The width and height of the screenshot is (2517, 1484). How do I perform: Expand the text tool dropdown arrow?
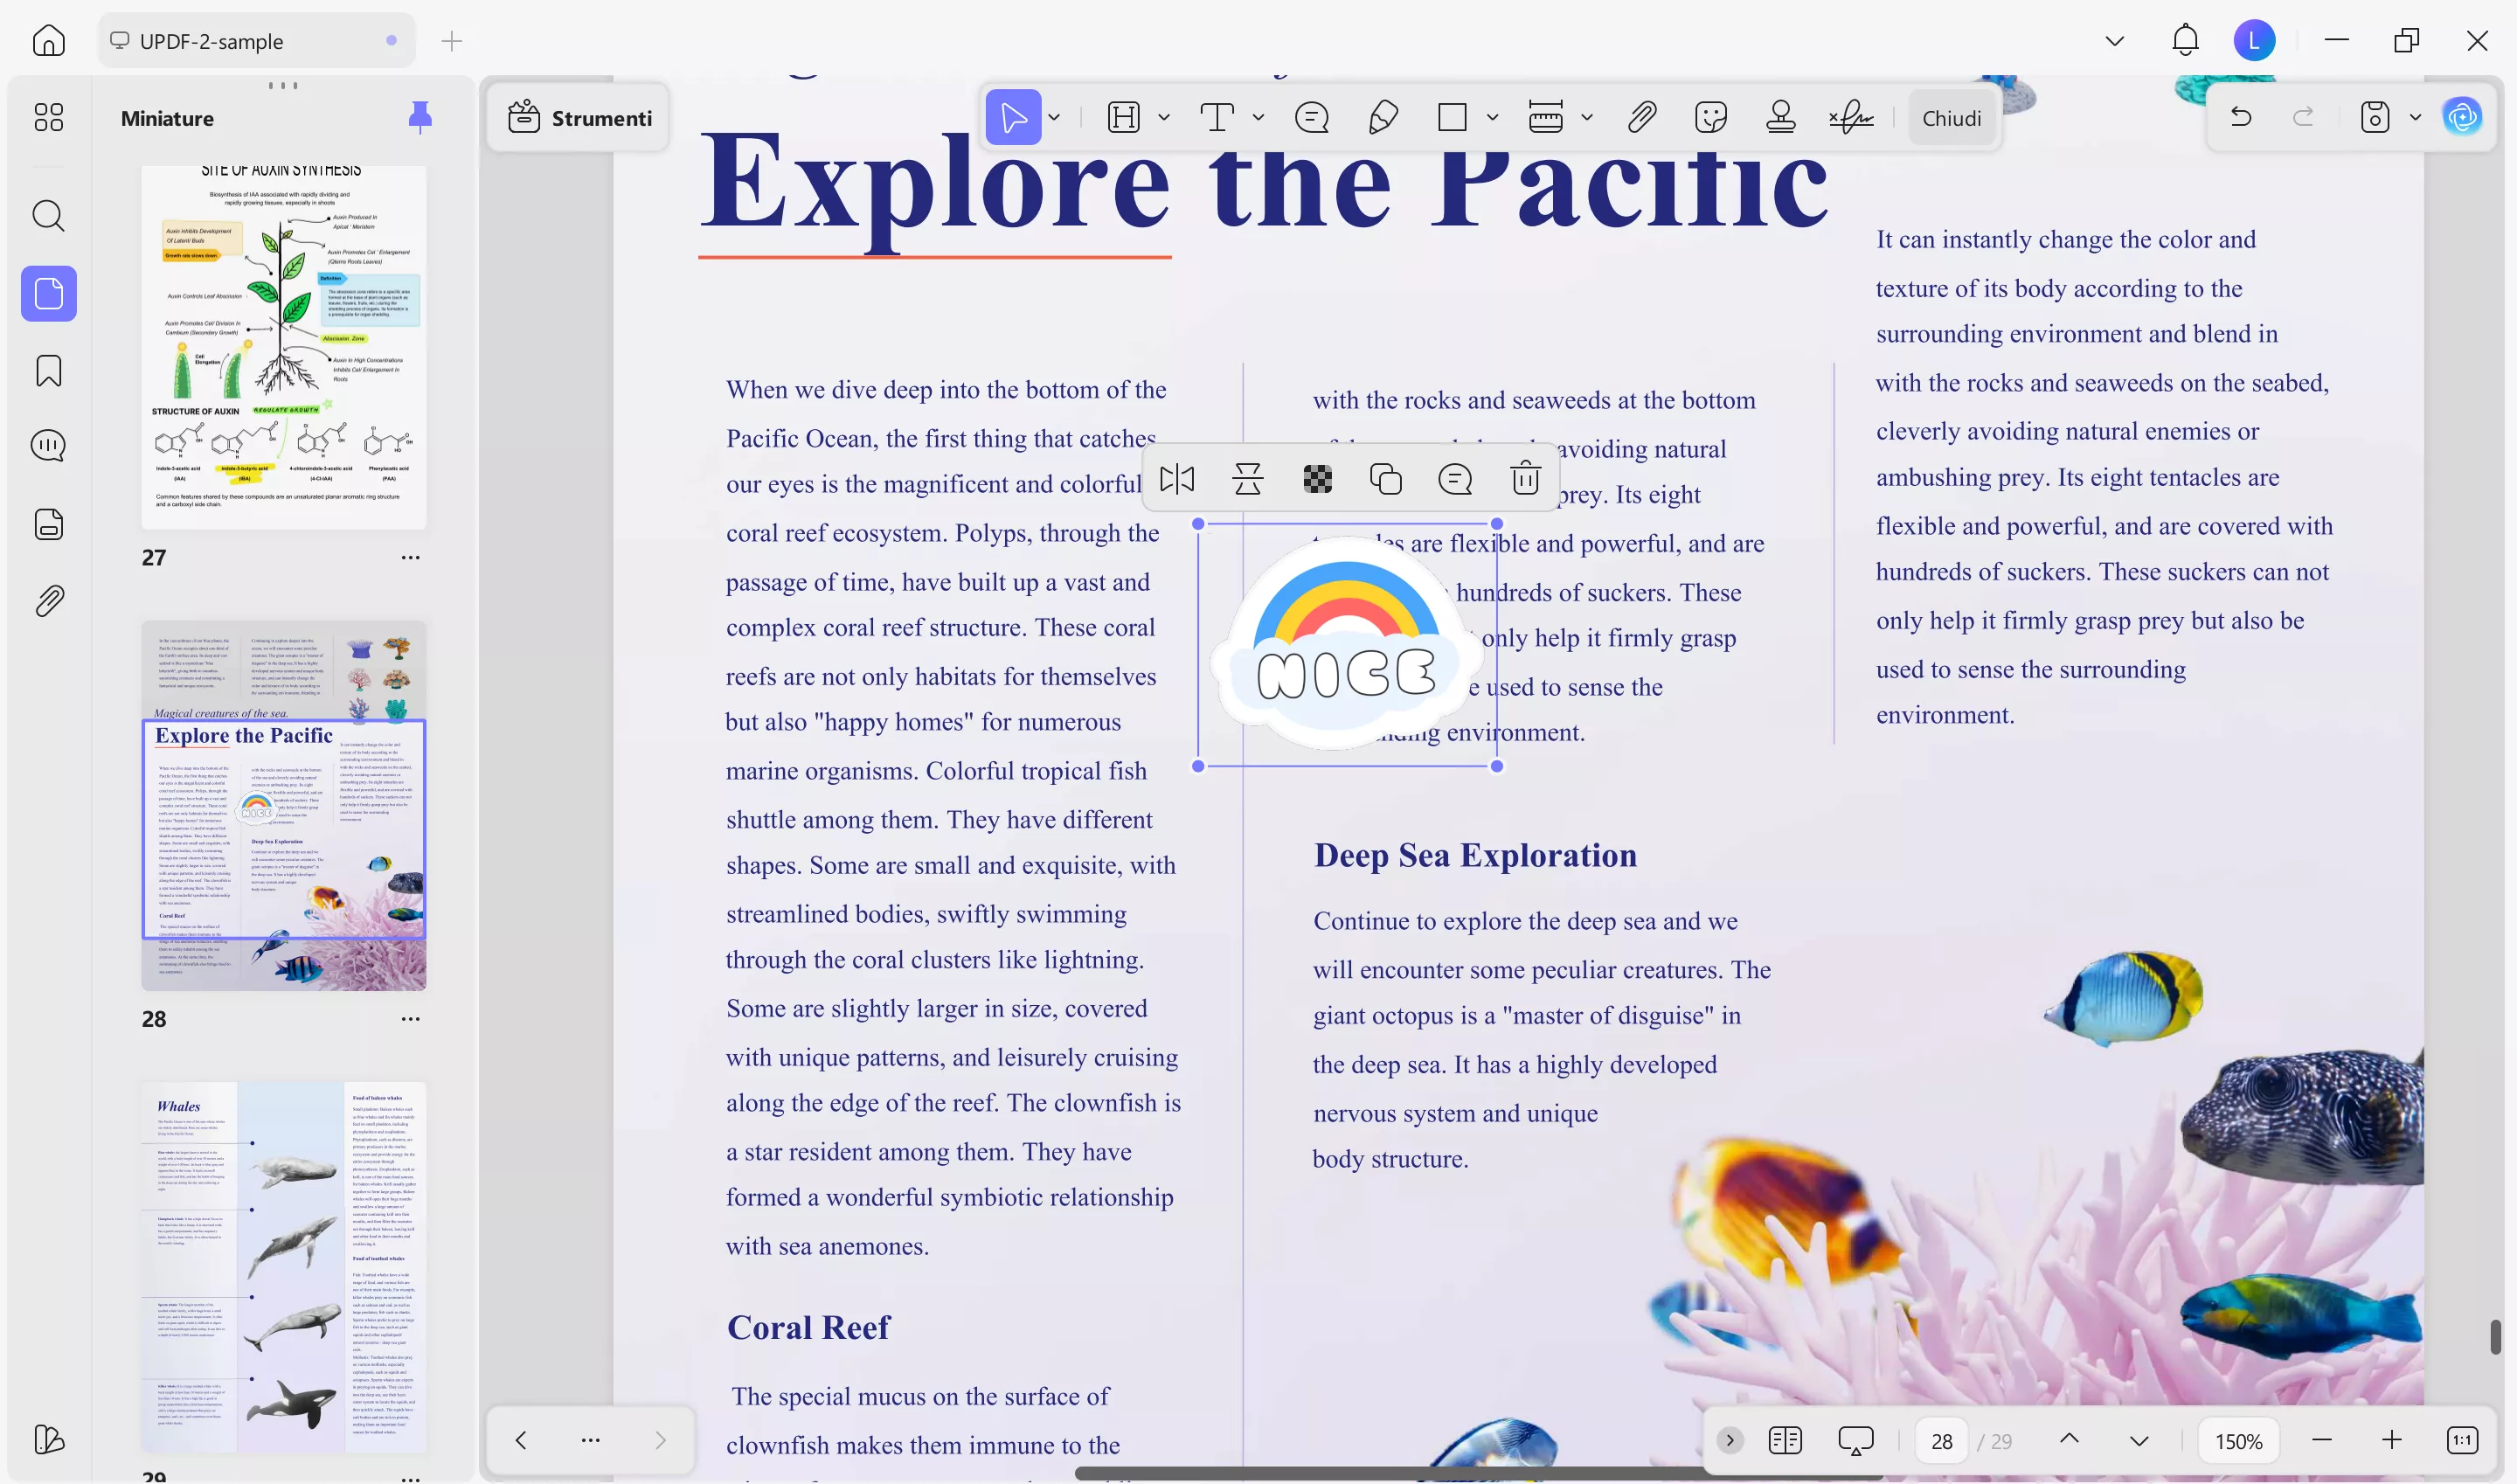pyautogui.click(x=1259, y=118)
